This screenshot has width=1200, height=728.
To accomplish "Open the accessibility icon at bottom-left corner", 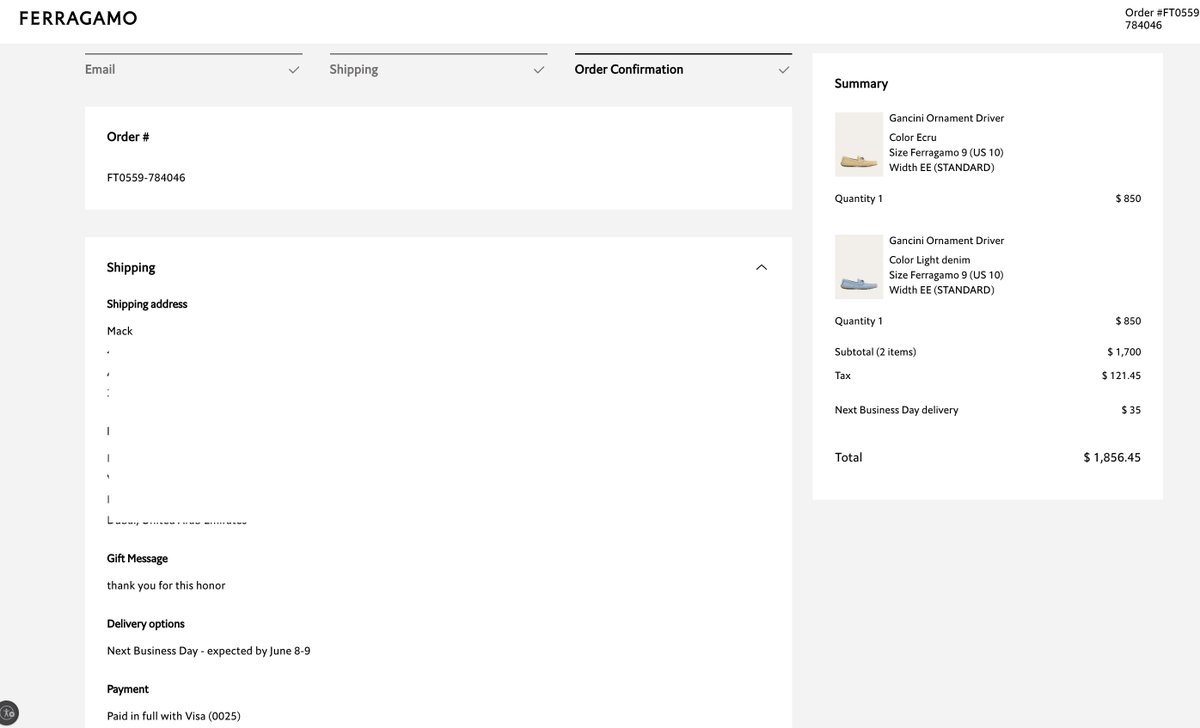I will 8,713.
